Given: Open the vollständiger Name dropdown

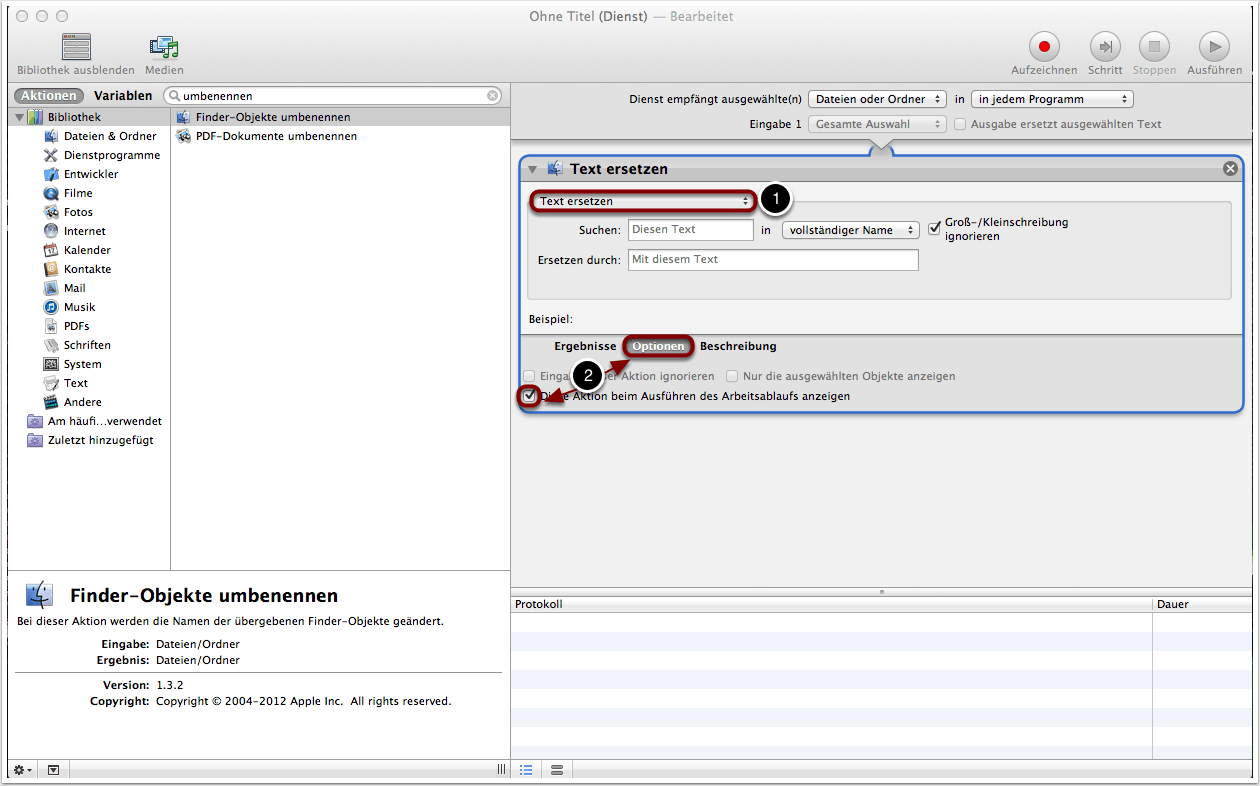Looking at the screenshot, I should pos(850,230).
